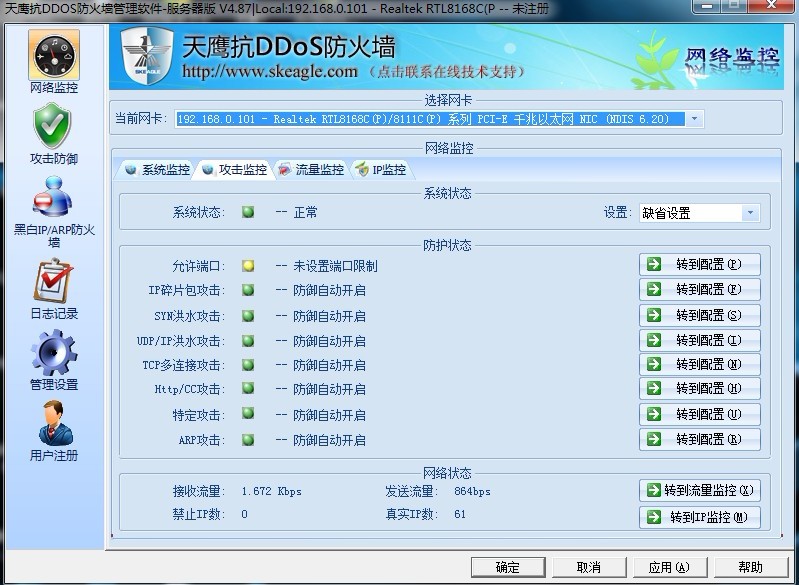Click the yellow 允许端口 status indicator

click(248, 265)
